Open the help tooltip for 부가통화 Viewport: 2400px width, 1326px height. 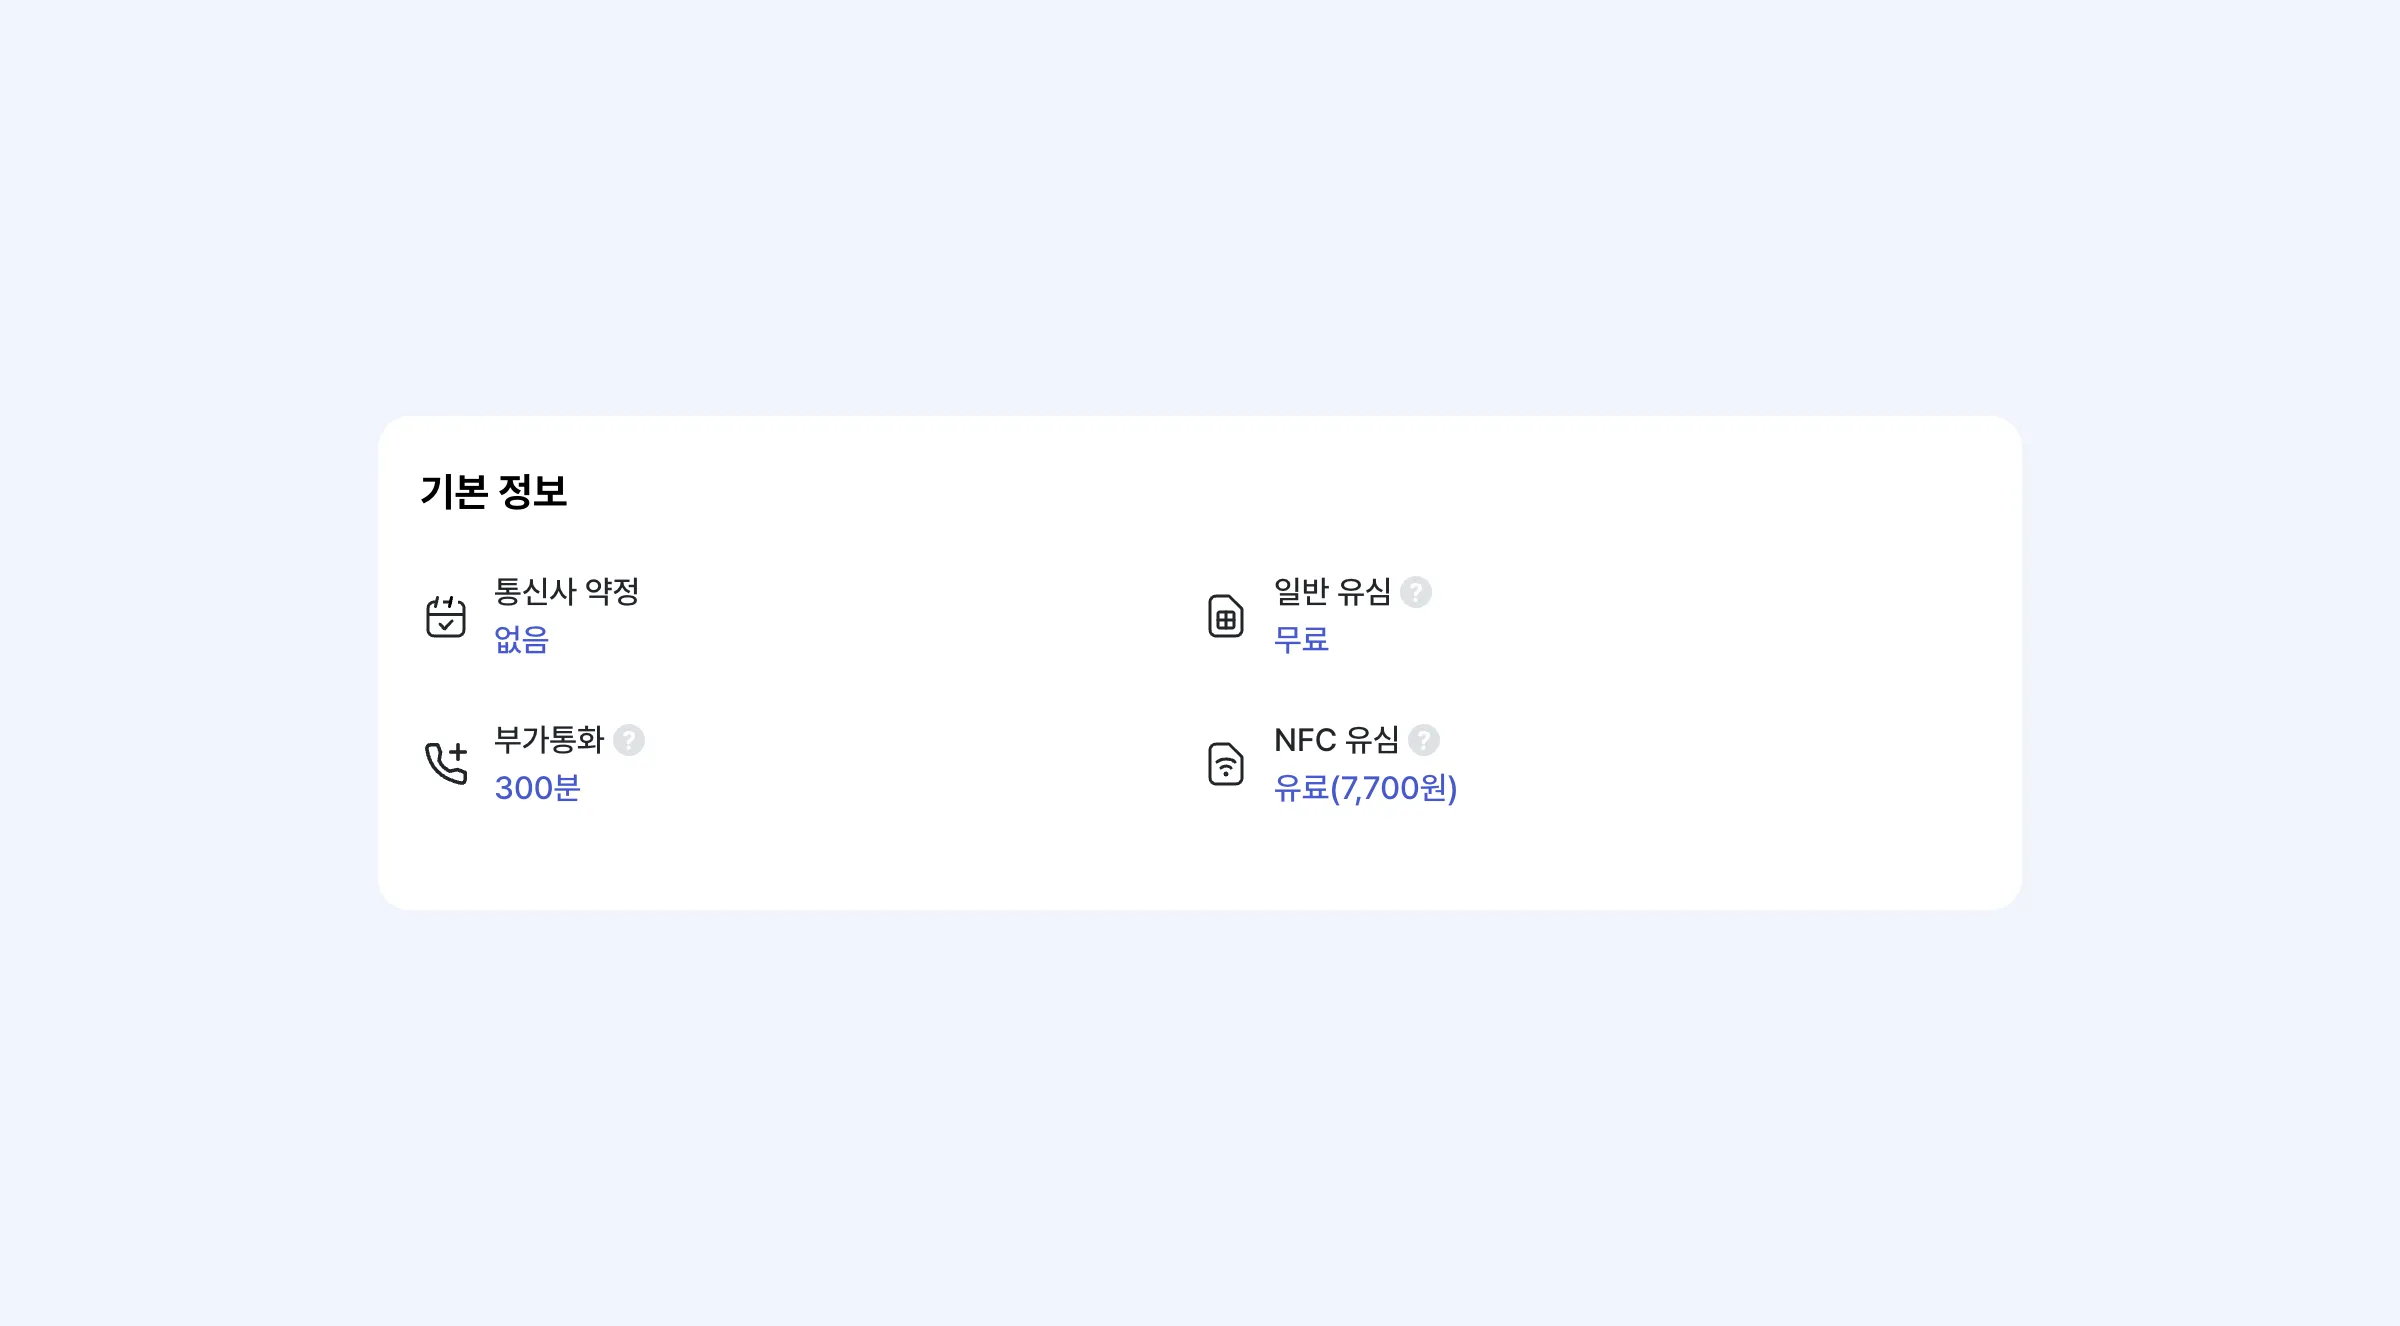tap(629, 740)
